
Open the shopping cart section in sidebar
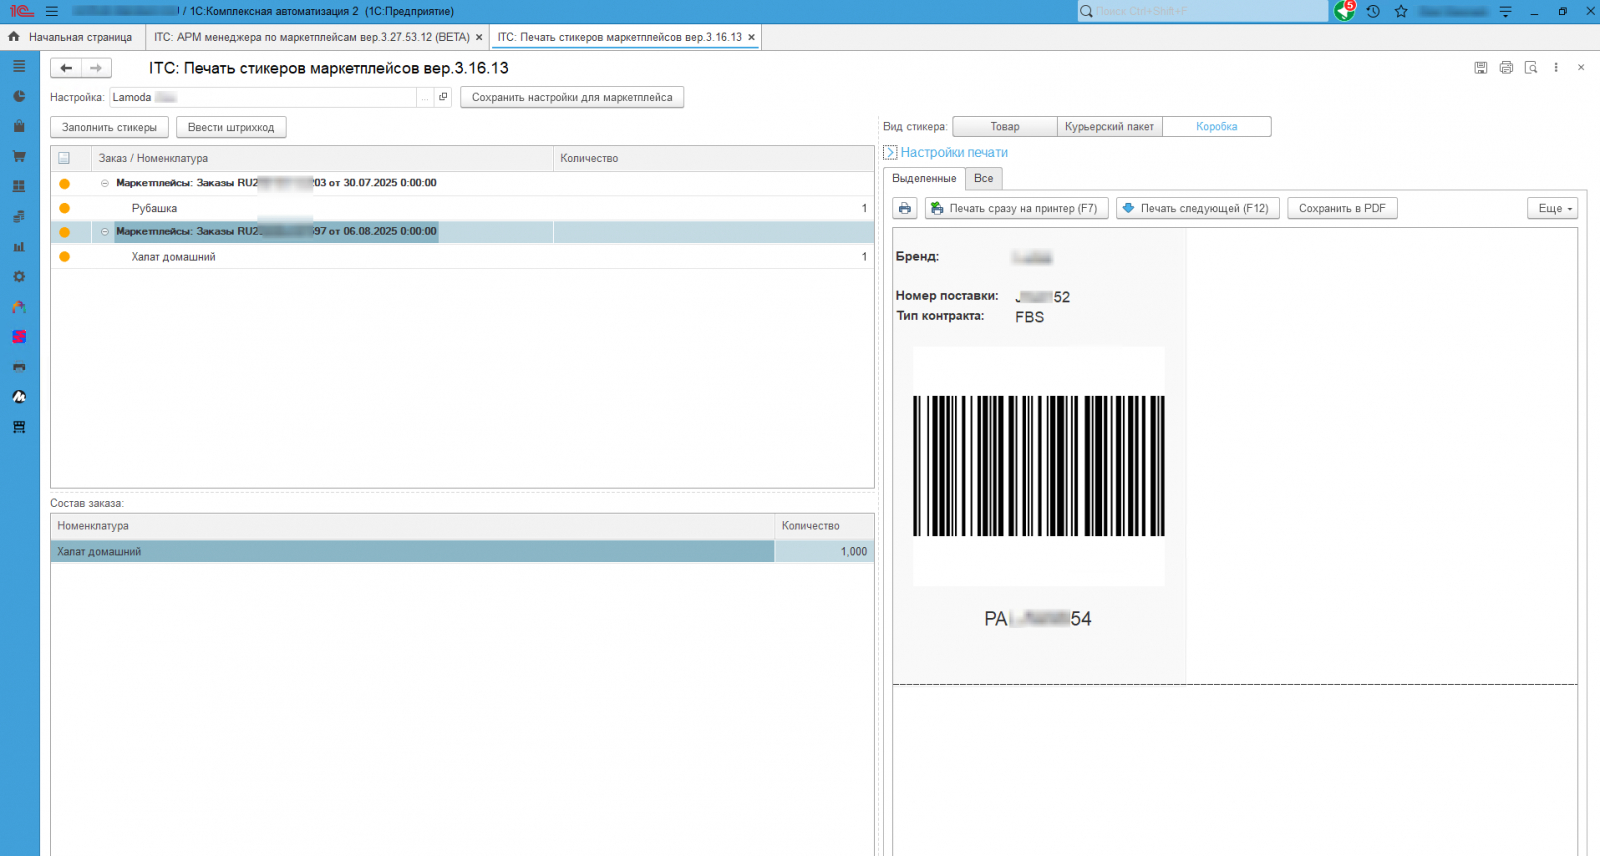pyautogui.click(x=19, y=156)
